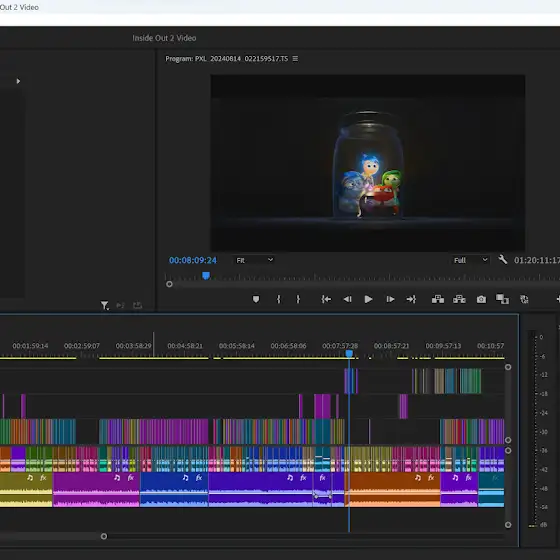Jump to the Out point
This screenshot has height=560, width=560.
[x=411, y=299]
